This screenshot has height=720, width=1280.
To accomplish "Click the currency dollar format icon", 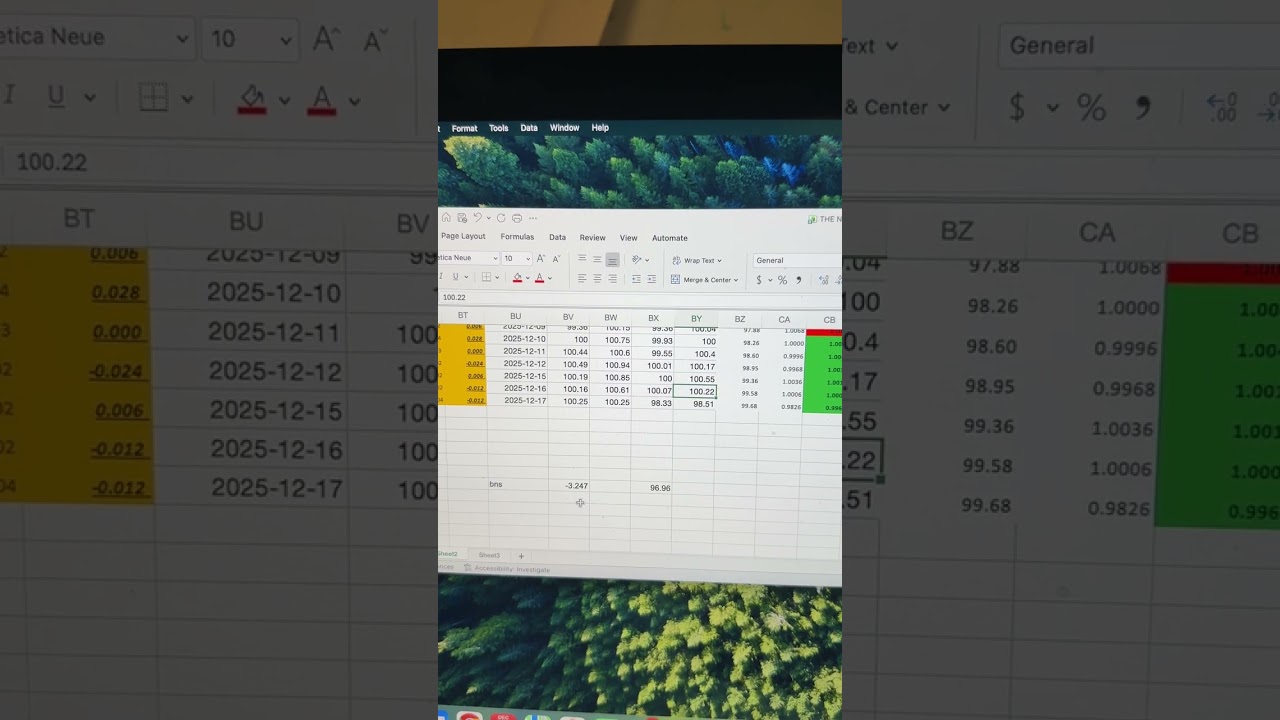I will (x=759, y=280).
